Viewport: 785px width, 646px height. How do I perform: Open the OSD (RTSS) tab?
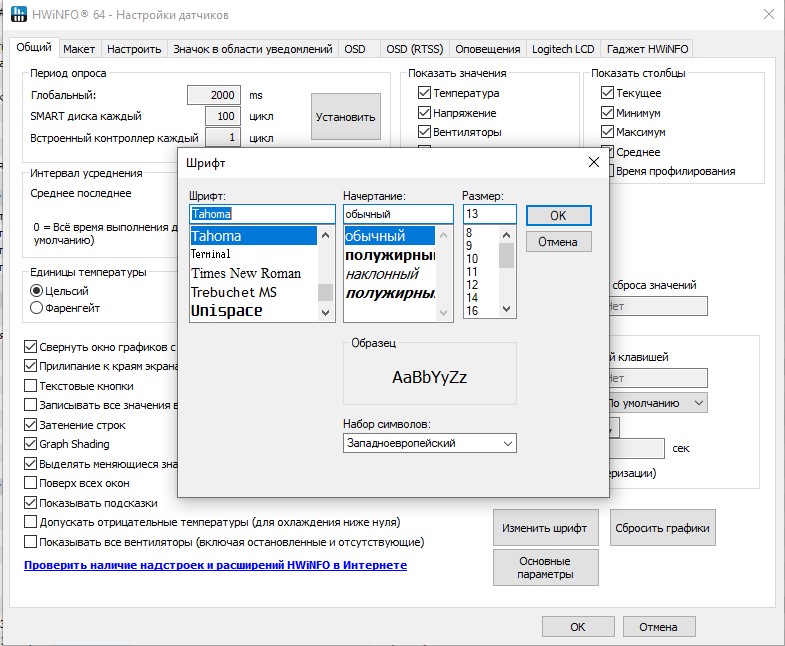tap(413, 49)
